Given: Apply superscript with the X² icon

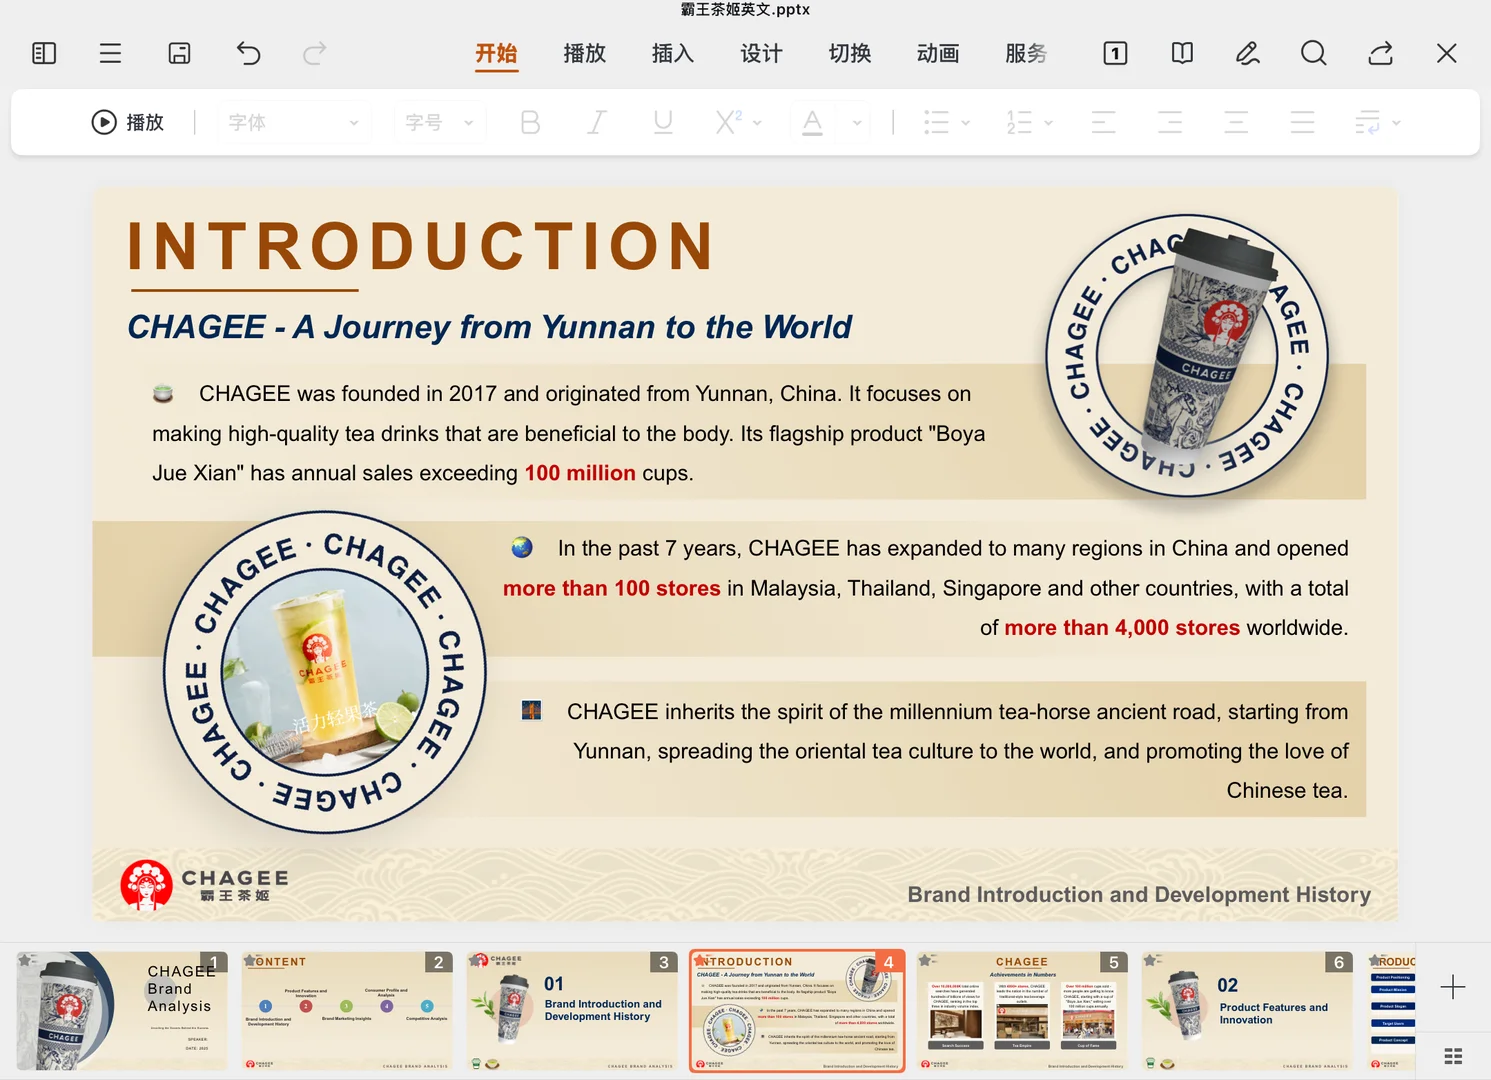Looking at the screenshot, I should (728, 122).
